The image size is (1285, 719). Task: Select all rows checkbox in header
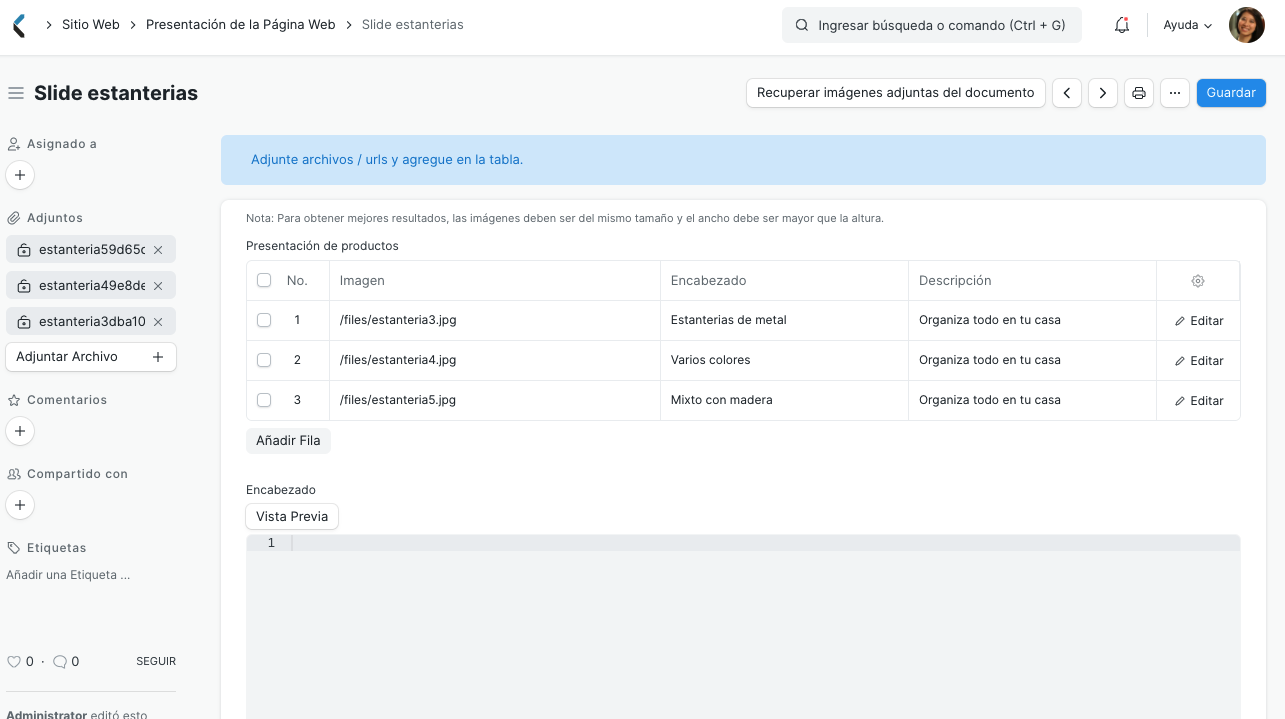264,281
